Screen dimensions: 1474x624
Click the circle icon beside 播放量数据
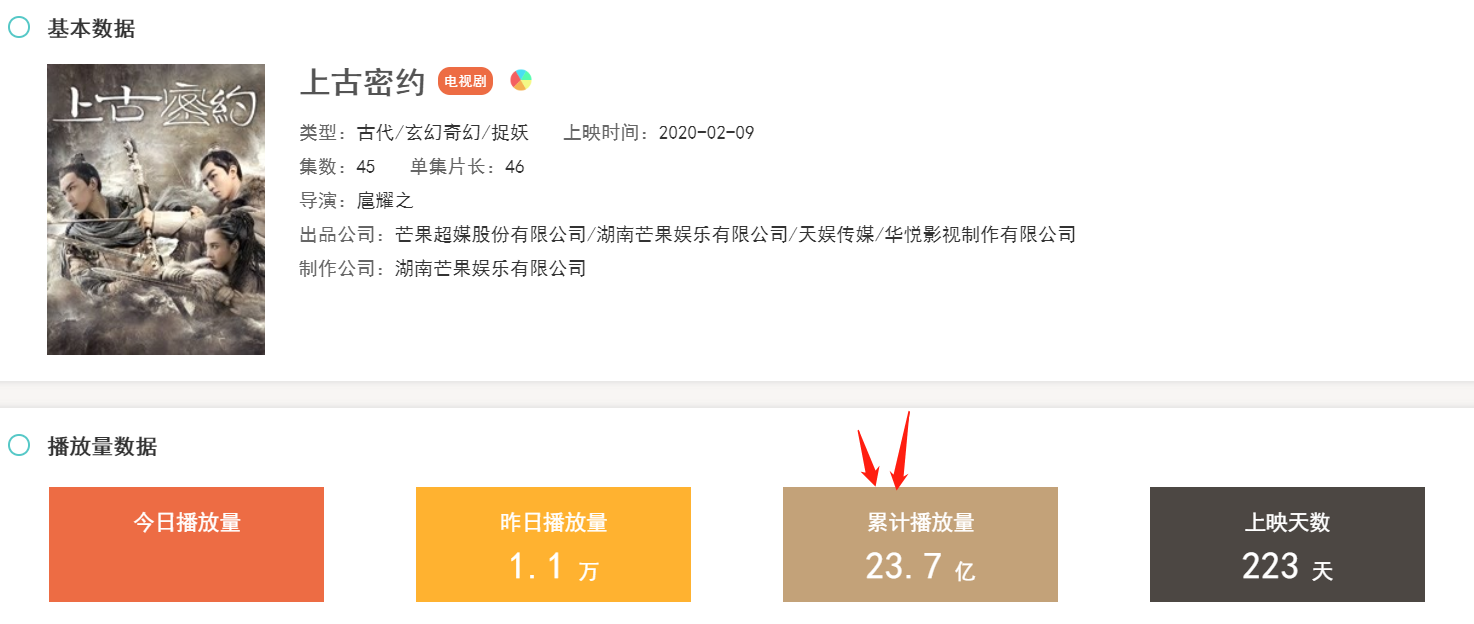click(x=19, y=445)
